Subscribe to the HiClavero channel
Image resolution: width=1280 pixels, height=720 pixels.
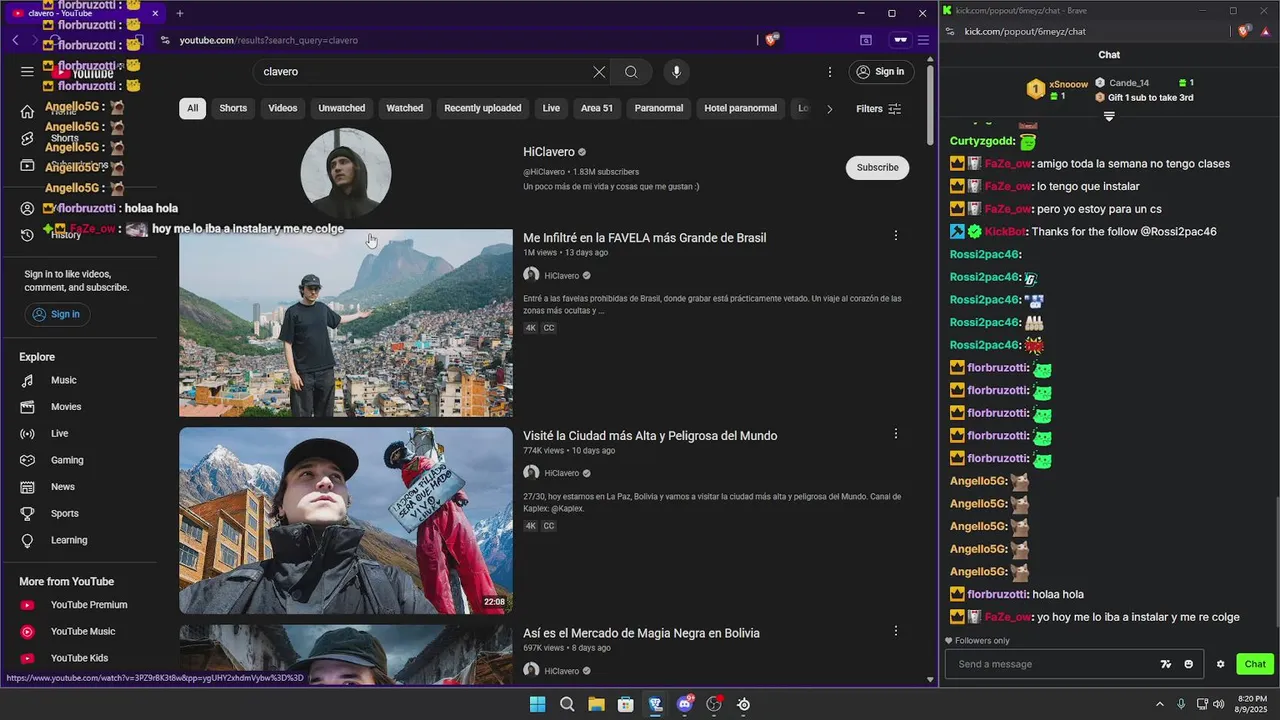(x=877, y=167)
